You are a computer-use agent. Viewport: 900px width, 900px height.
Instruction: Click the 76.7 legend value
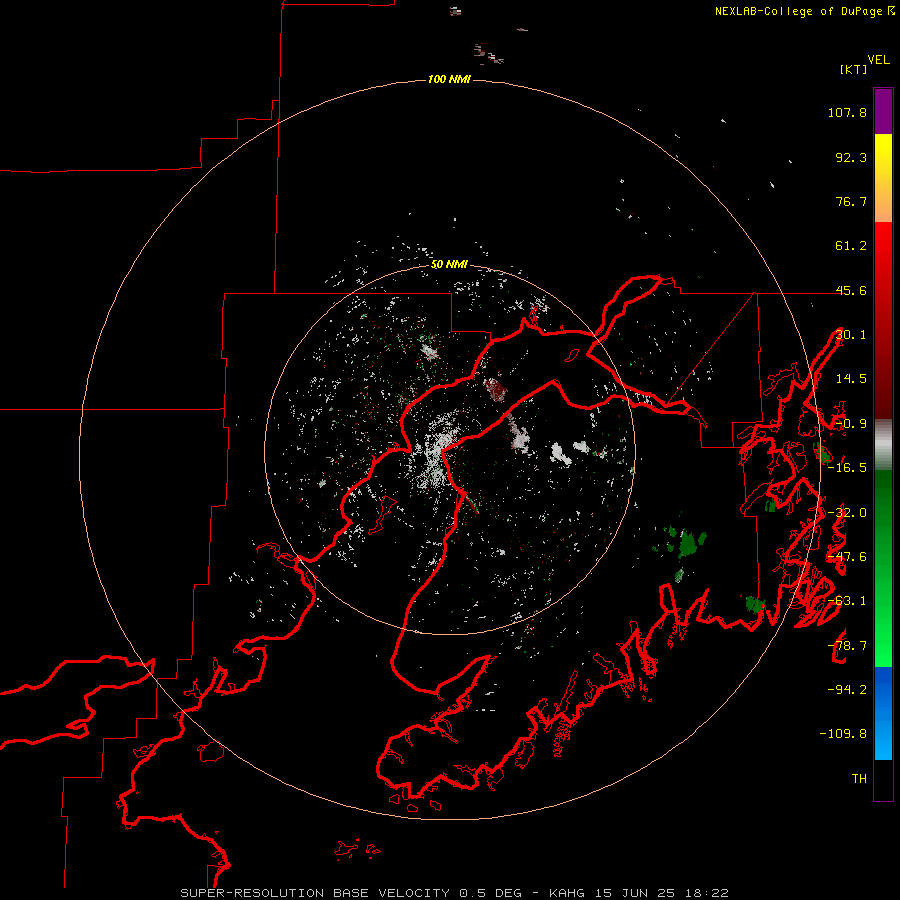pyautogui.click(x=851, y=201)
